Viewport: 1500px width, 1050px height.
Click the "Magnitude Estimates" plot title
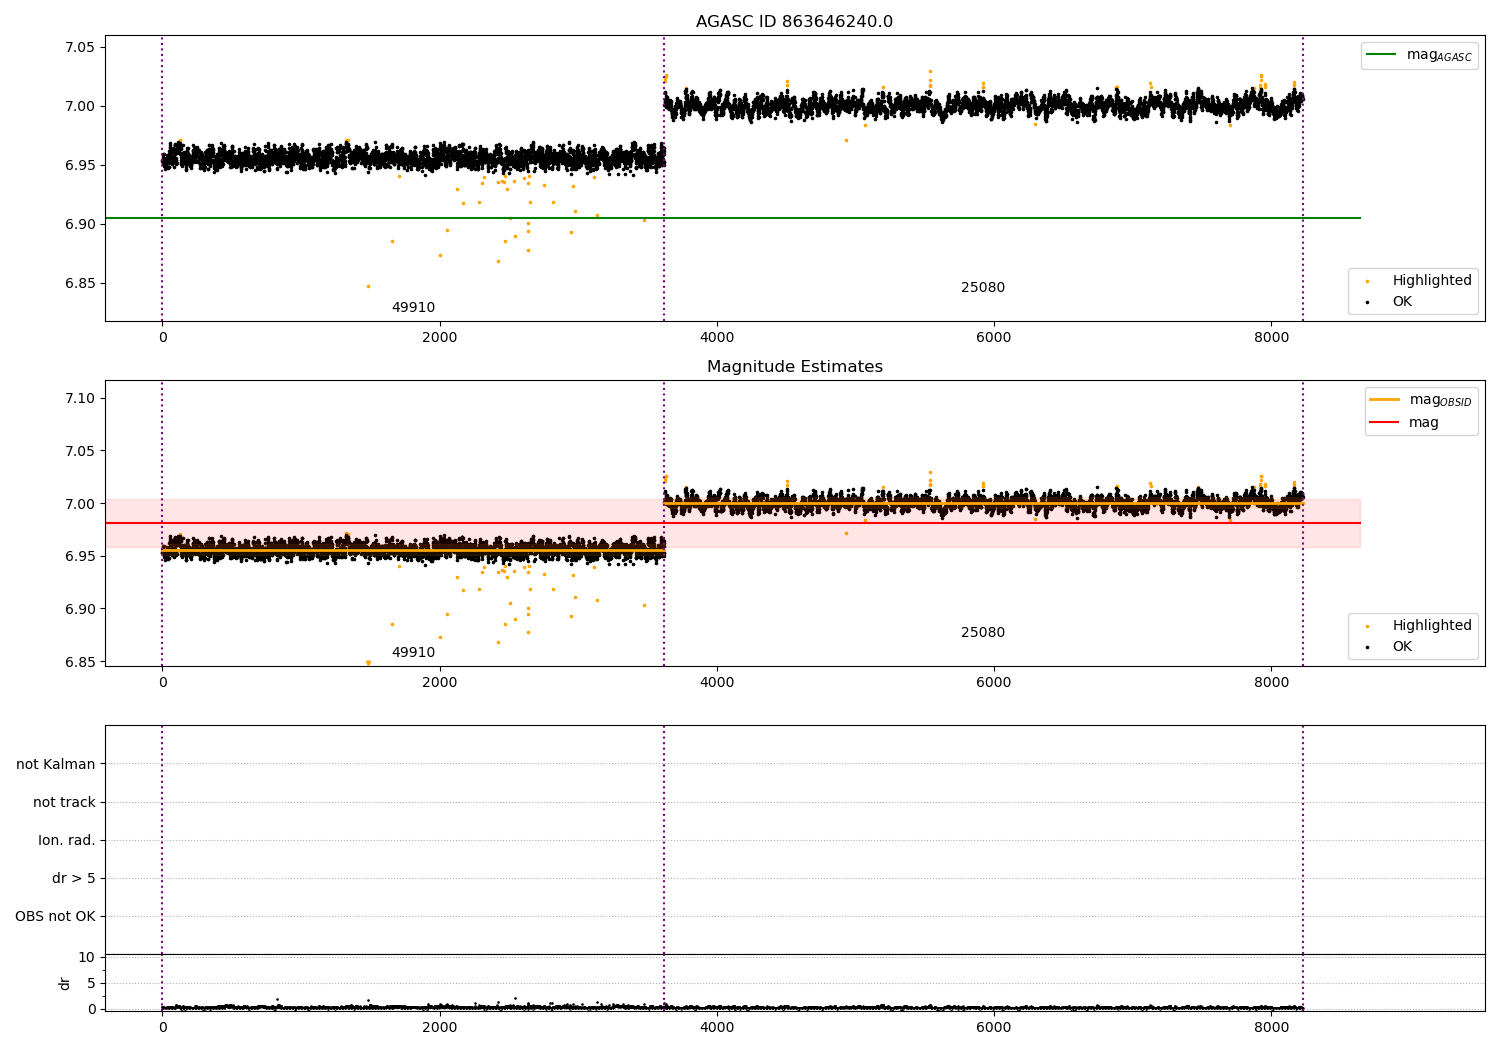pos(794,367)
